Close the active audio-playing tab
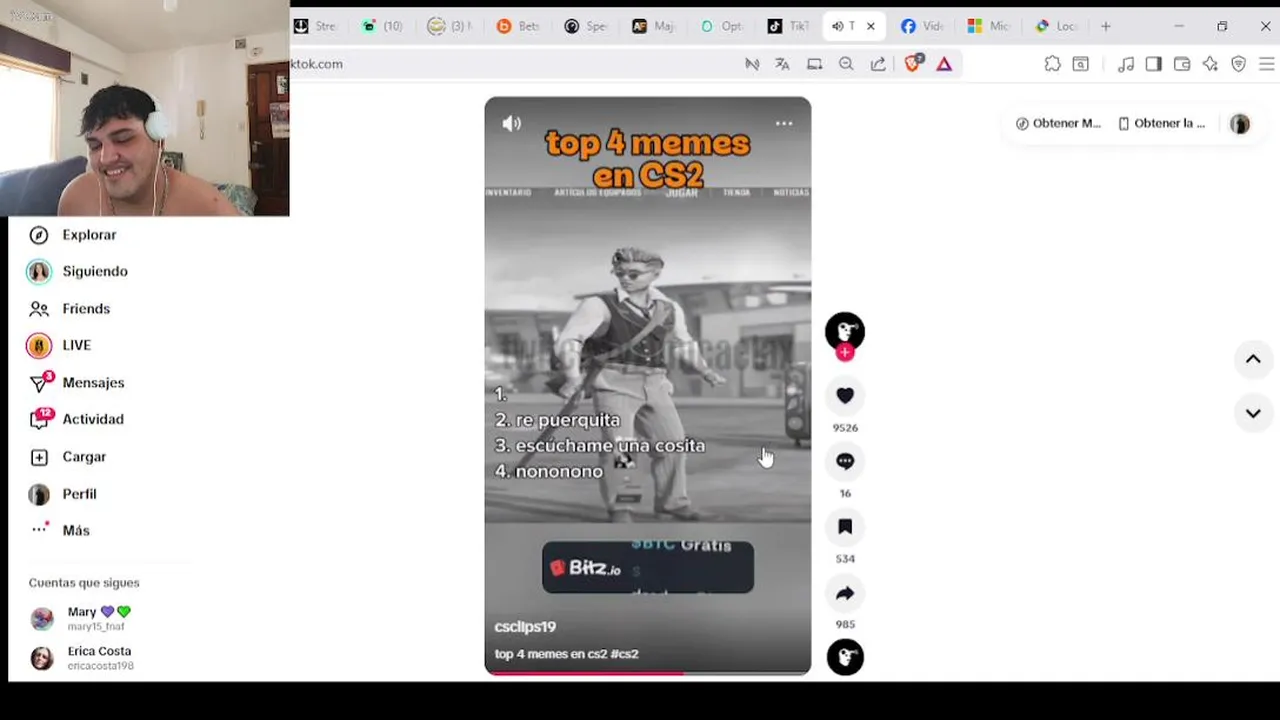Viewport: 1280px width, 720px height. point(870,26)
